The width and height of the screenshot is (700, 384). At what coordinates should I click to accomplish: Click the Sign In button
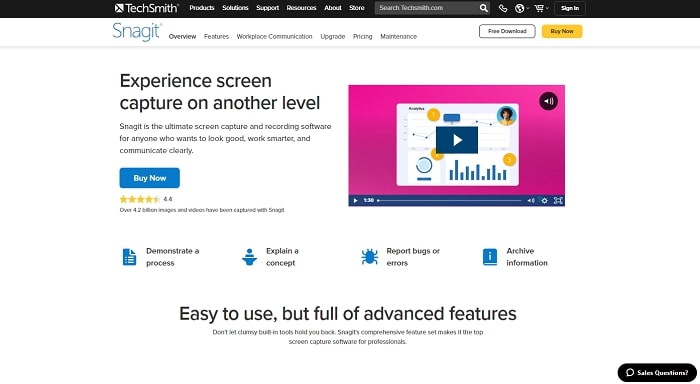coord(570,8)
